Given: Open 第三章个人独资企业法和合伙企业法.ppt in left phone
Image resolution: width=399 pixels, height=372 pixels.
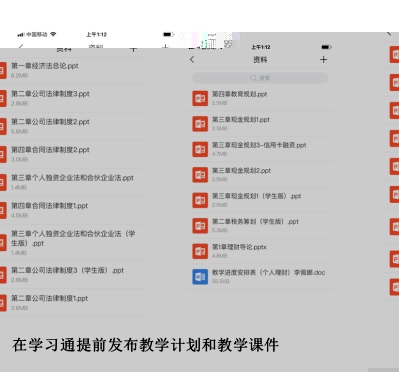Looking at the screenshot, I should tap(72, 178).
